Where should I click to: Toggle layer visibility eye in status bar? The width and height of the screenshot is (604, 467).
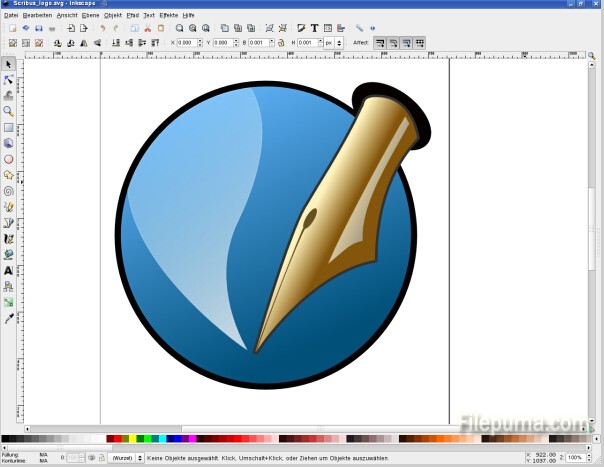91,457
